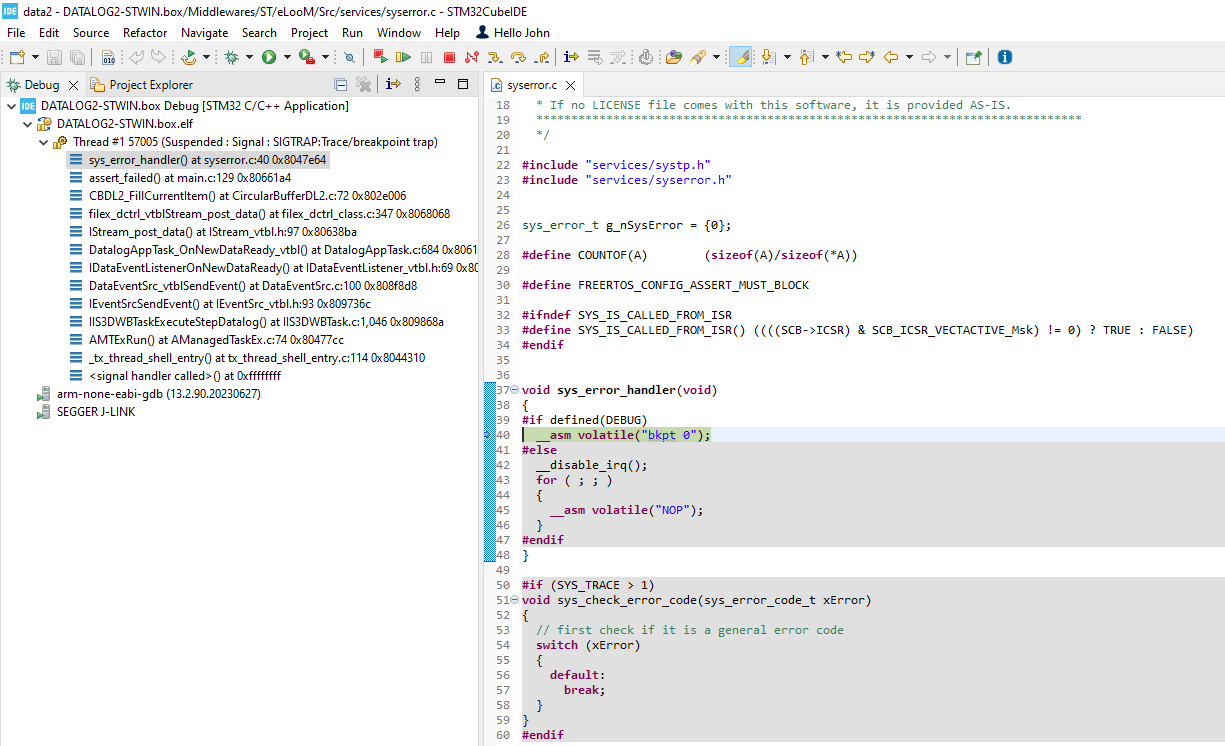1225x746 pixels.
Task: Click the Hello John account button
Action: [512, 32]
